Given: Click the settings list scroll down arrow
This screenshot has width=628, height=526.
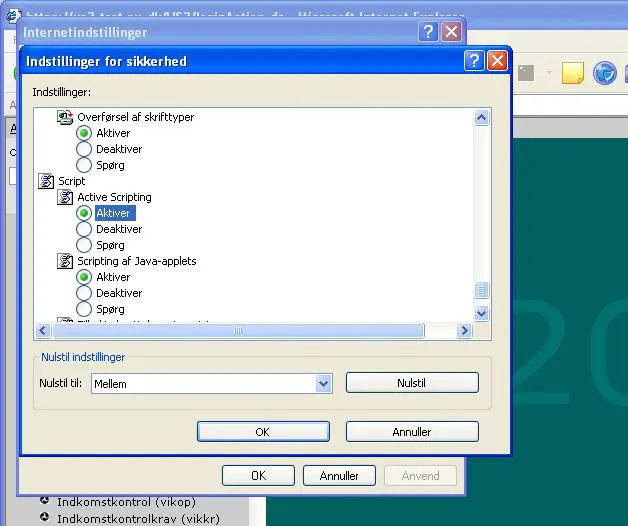Looking at the screenshot, I should [x=481, y=313].
